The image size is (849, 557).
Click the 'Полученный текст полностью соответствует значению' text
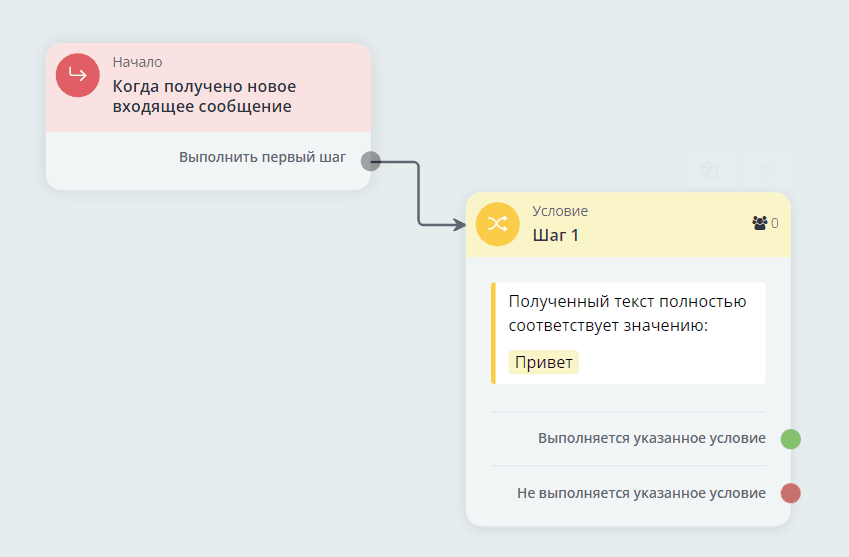click(627, 313)
